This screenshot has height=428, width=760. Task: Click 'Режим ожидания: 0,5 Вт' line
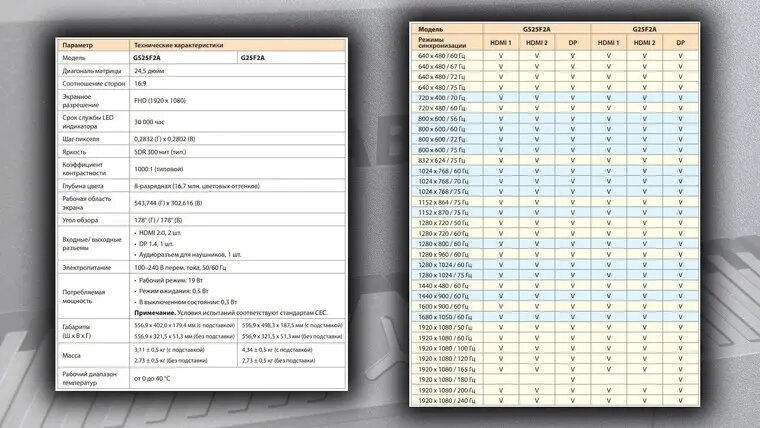(x=173, y=291)
